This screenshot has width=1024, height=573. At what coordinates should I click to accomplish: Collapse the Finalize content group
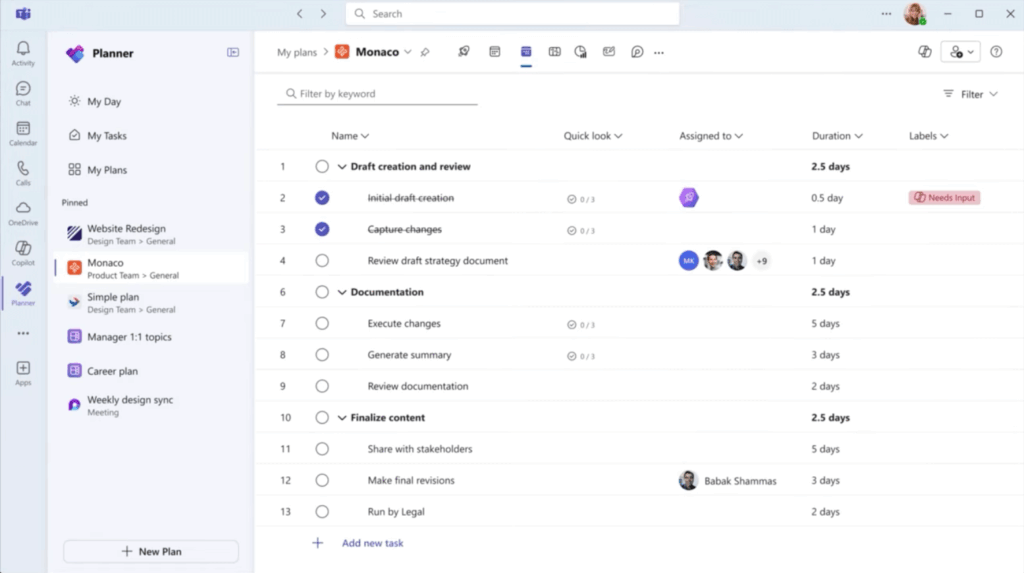tap(342, 417)
